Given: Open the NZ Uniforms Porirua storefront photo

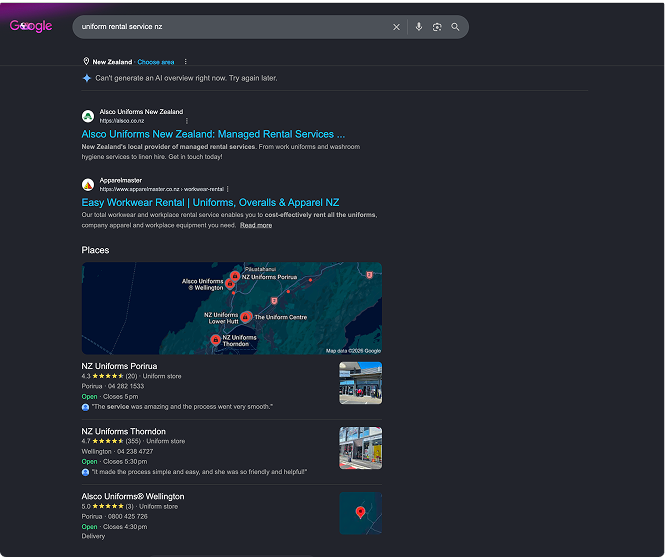Looking at the screenshot, I should point(360,383).
